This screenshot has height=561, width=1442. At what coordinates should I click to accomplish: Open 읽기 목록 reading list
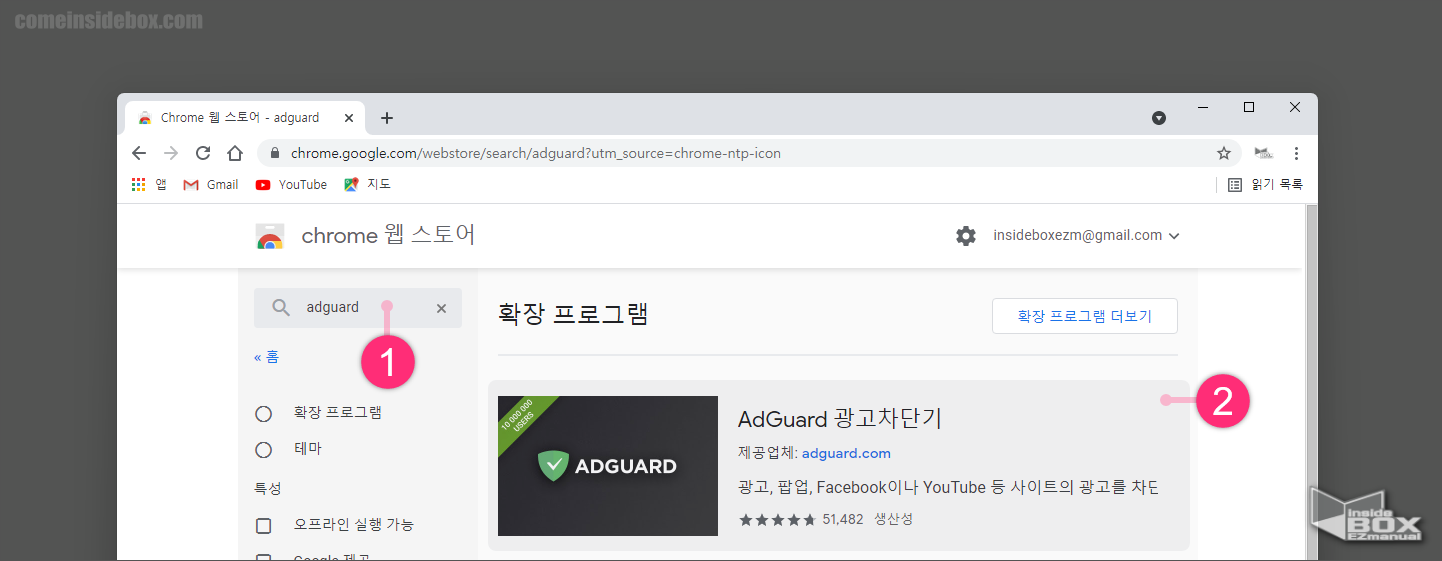[1265, 184]
